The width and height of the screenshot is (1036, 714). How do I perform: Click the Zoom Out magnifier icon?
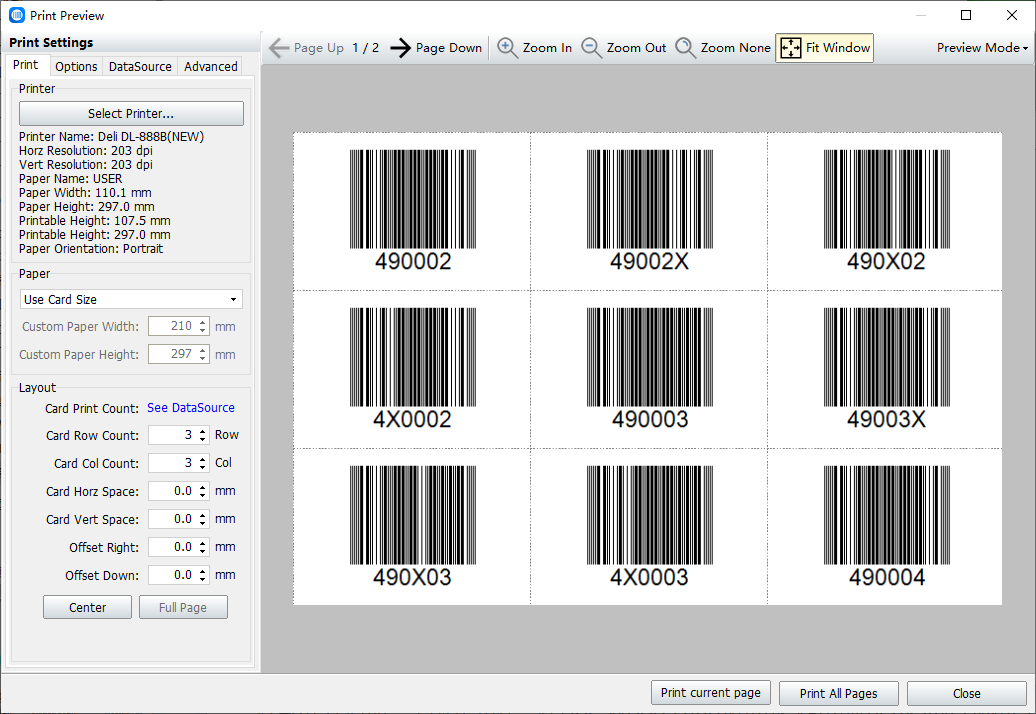tap(591, 48)
